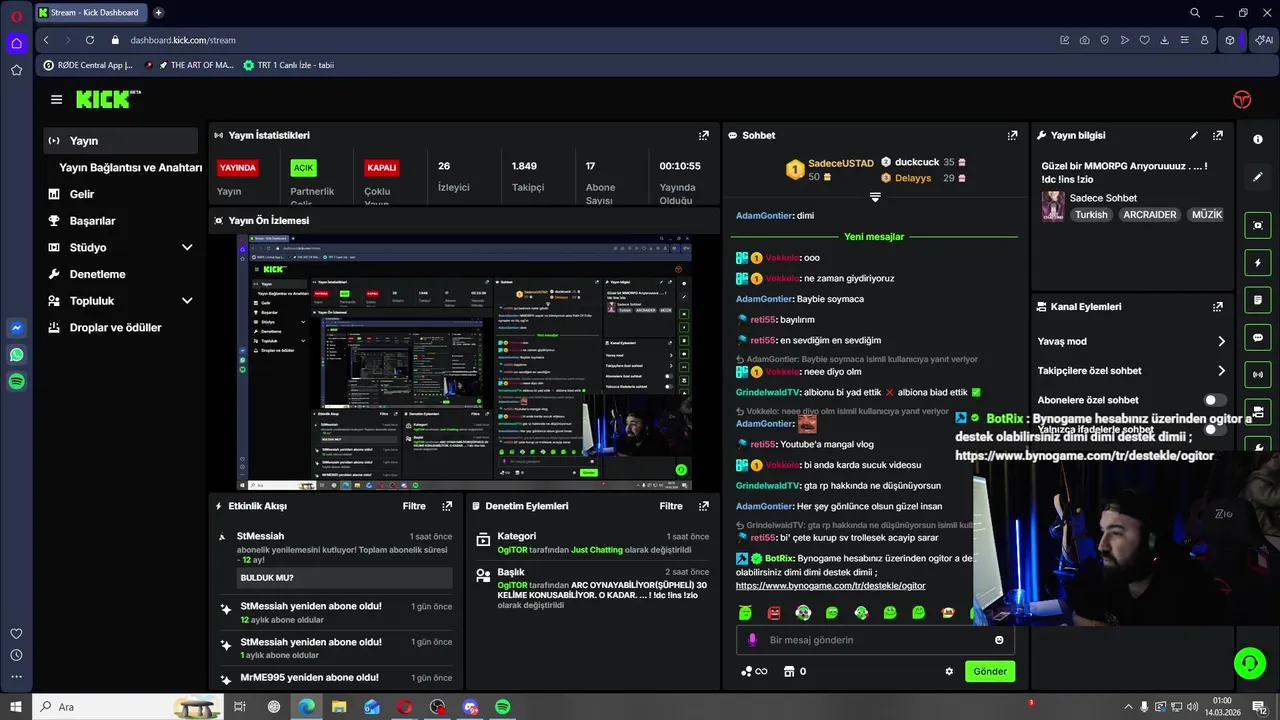
Task: Pop out the Kanal Eylemleri panel
Action: [x=1218, y=307]
